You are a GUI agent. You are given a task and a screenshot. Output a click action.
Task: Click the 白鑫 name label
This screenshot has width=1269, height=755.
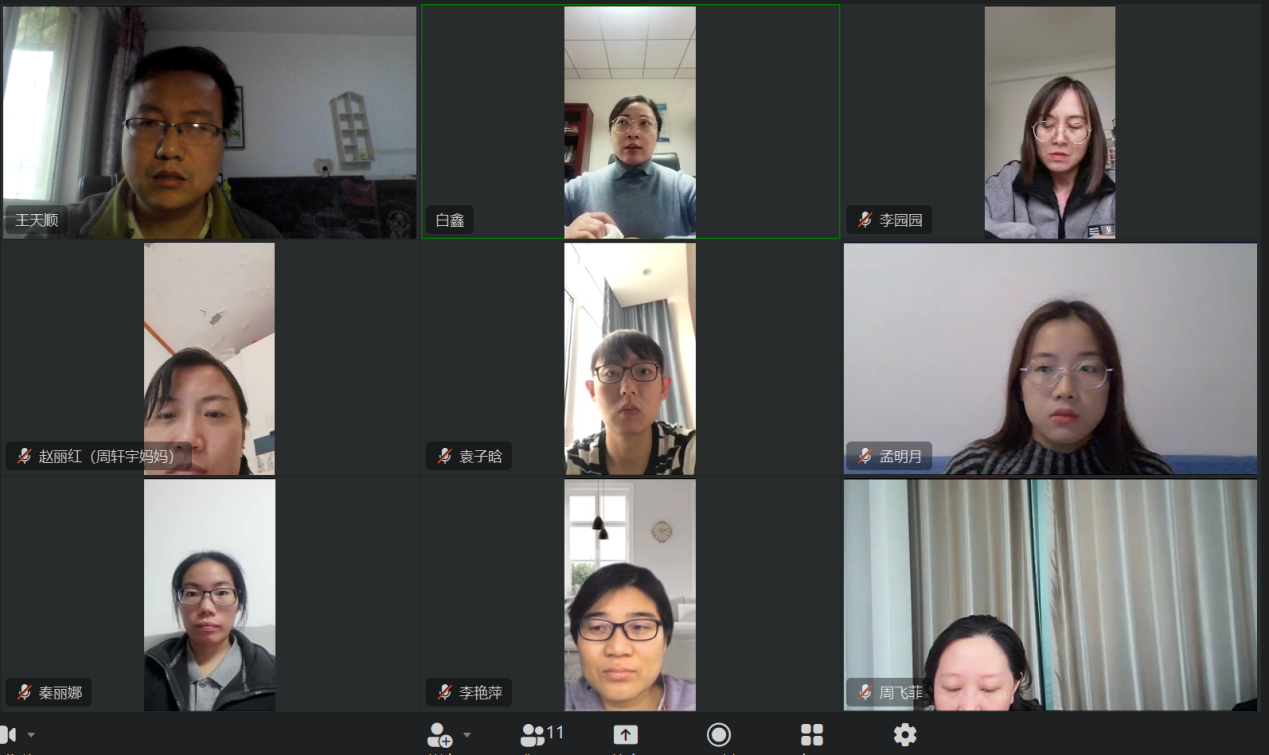pyautogui.click(x=450, y=220)
